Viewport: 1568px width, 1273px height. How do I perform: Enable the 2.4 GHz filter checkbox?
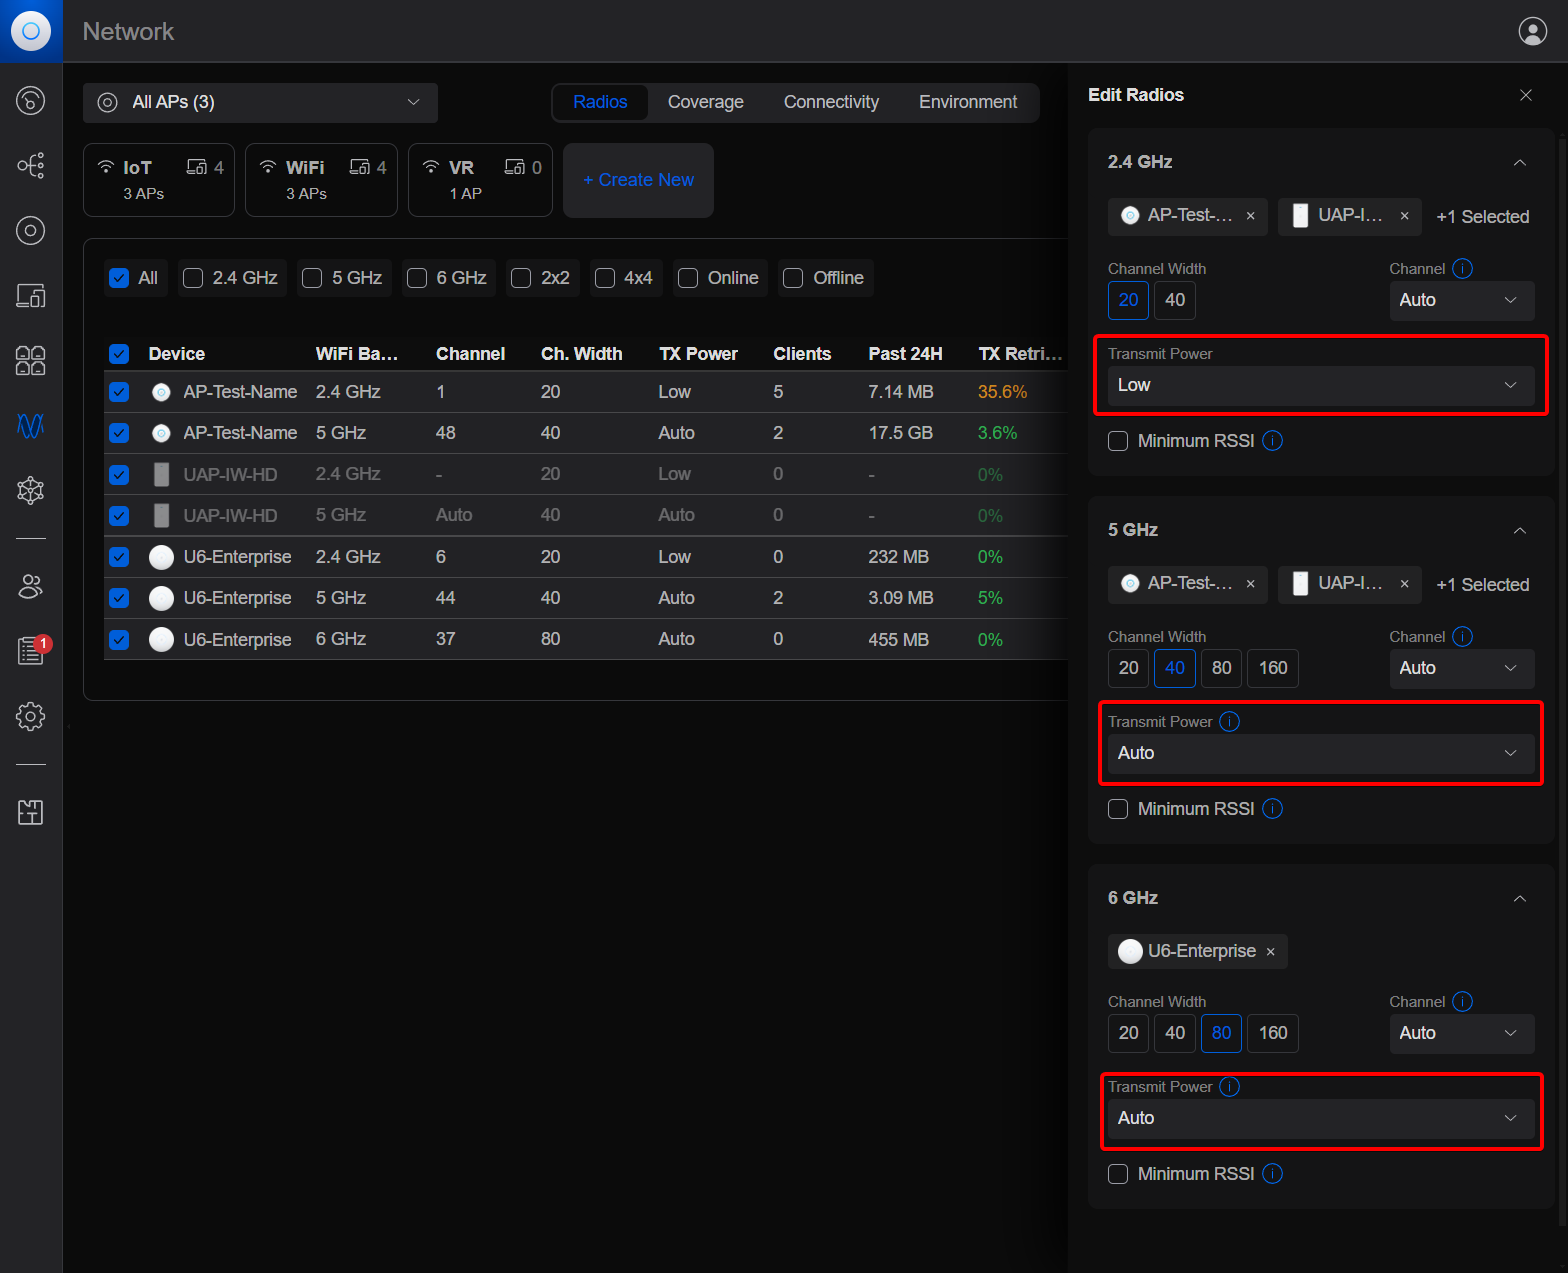point(193,278)
